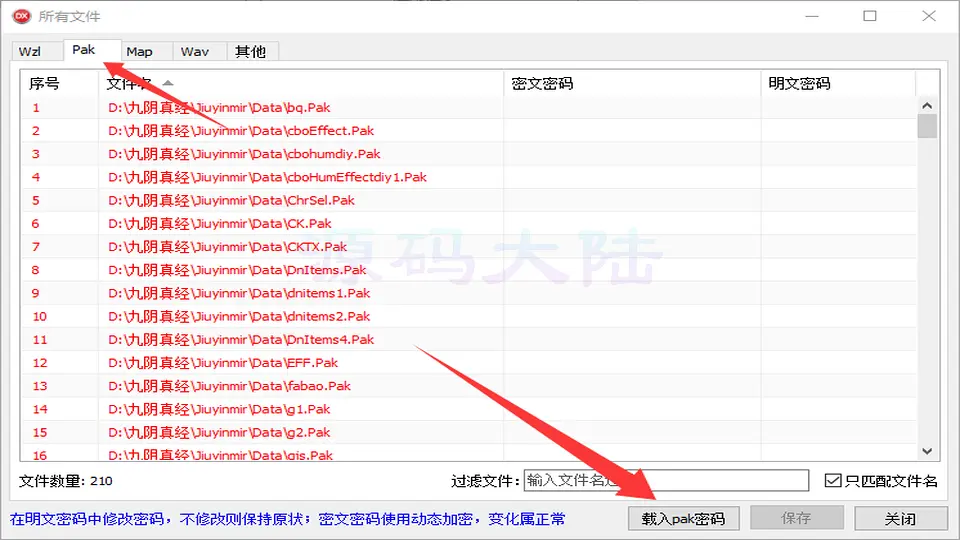Click the 载入pak密码 button

pos(683,519)
